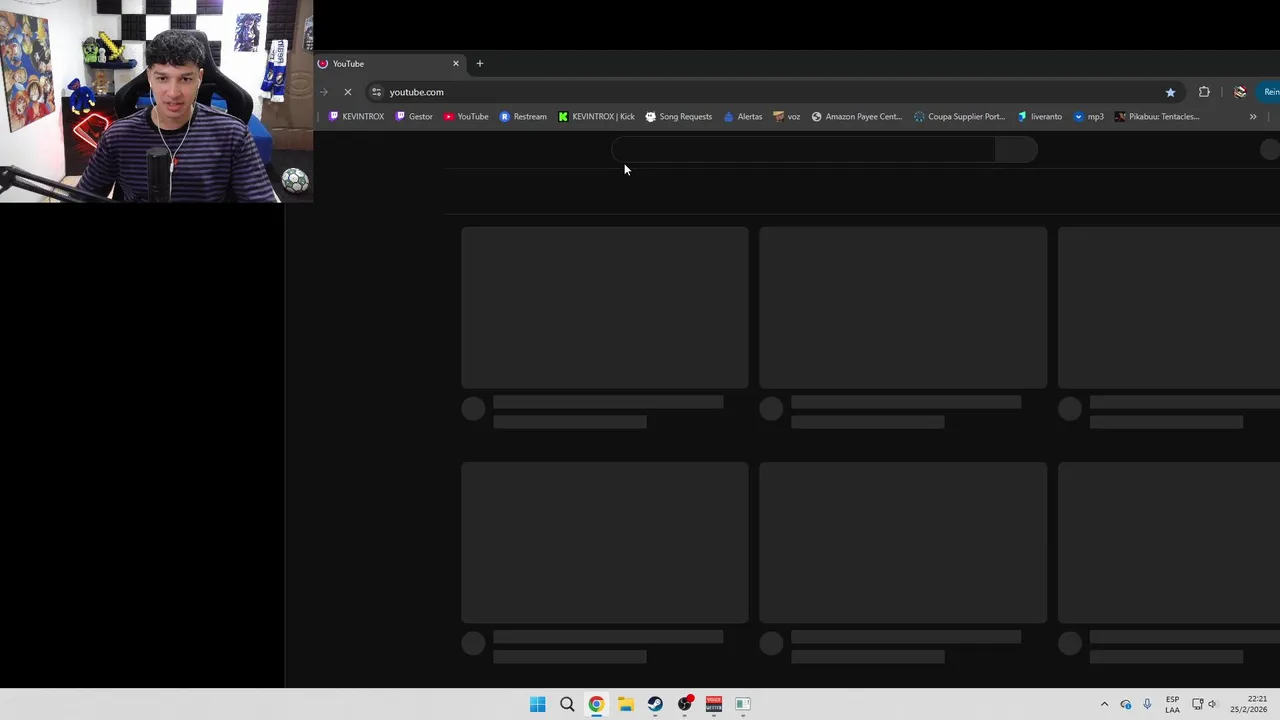Open the Restream bookmark

pyautogui.click(x=523, y=116)
